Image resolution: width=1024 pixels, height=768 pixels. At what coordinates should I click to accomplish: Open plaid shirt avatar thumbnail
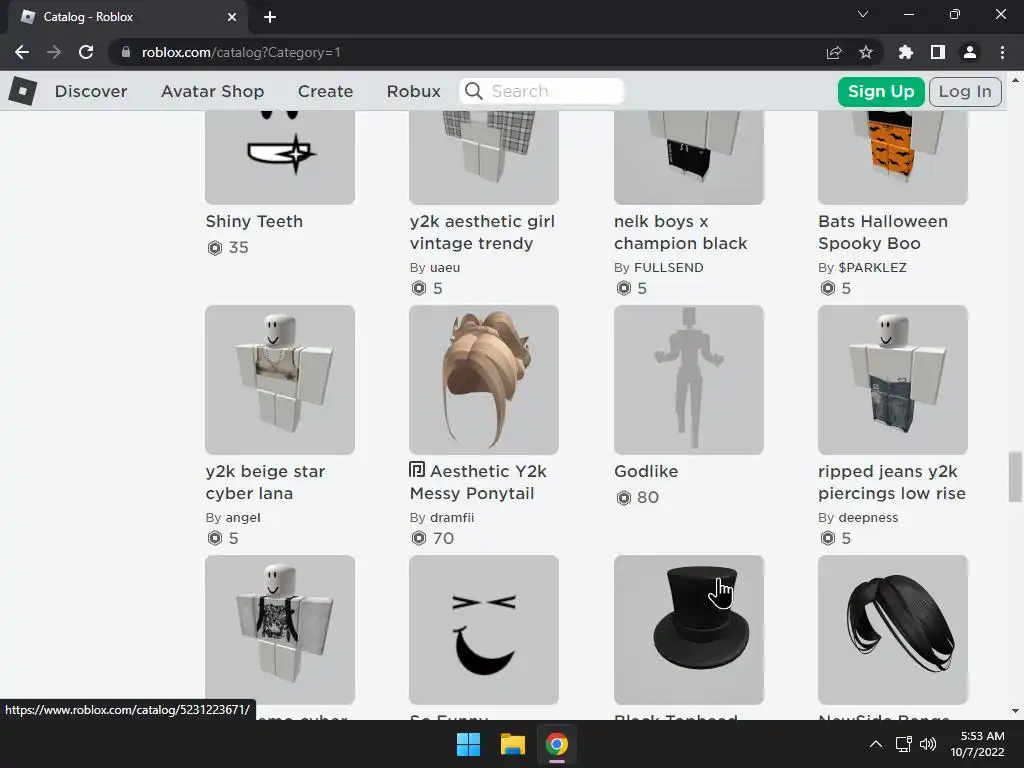pyautogui.click(x=484, y=157)
